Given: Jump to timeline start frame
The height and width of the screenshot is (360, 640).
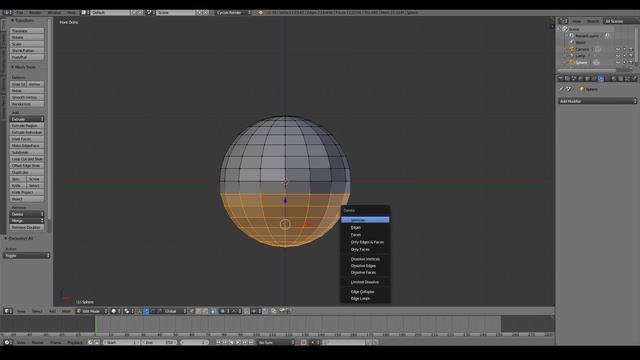Looking at the screenshot, I should tap(218, 342).
